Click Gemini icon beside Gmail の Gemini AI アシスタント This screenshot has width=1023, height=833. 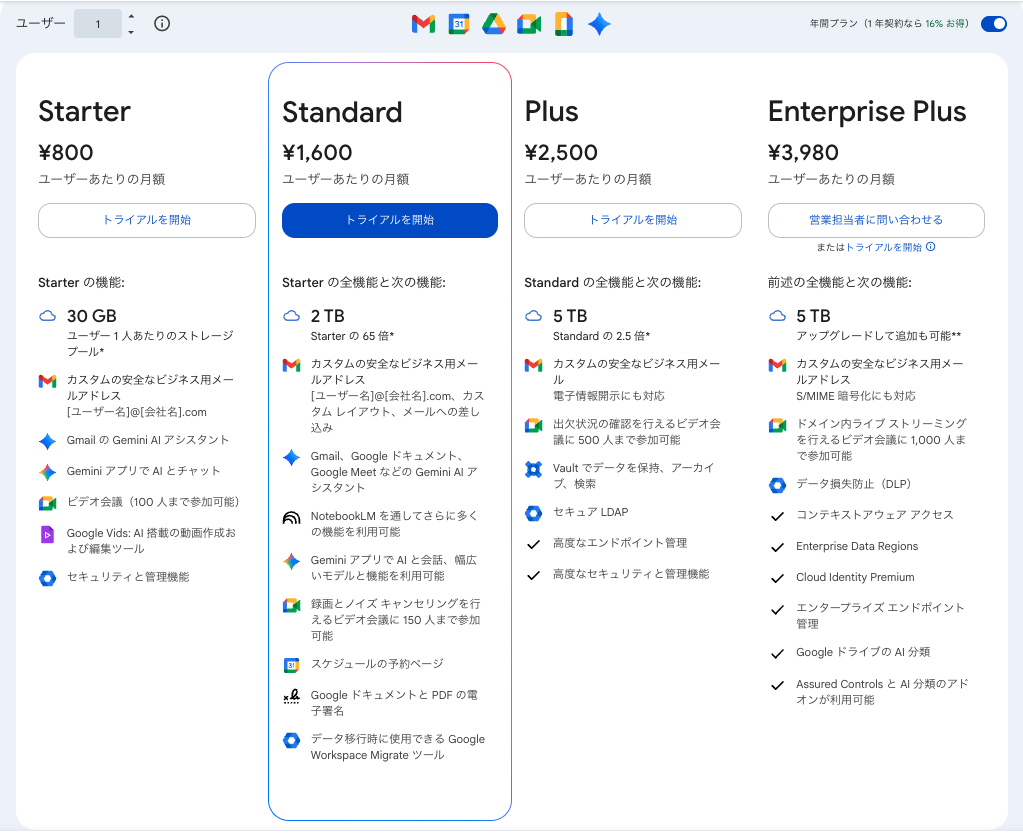48,441
